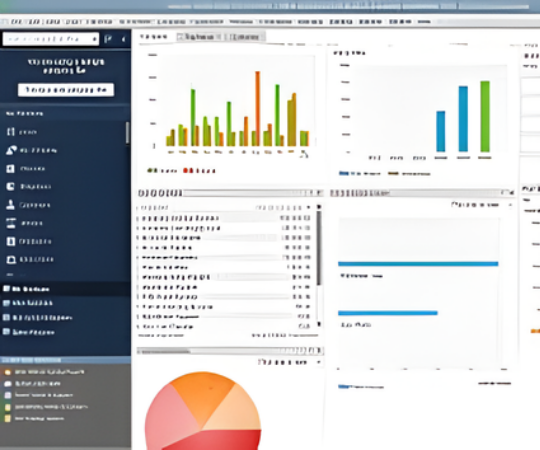
Task: Open the gauge-shaped dashboard icon in the sidebar
Action: [x=11, y=150]
